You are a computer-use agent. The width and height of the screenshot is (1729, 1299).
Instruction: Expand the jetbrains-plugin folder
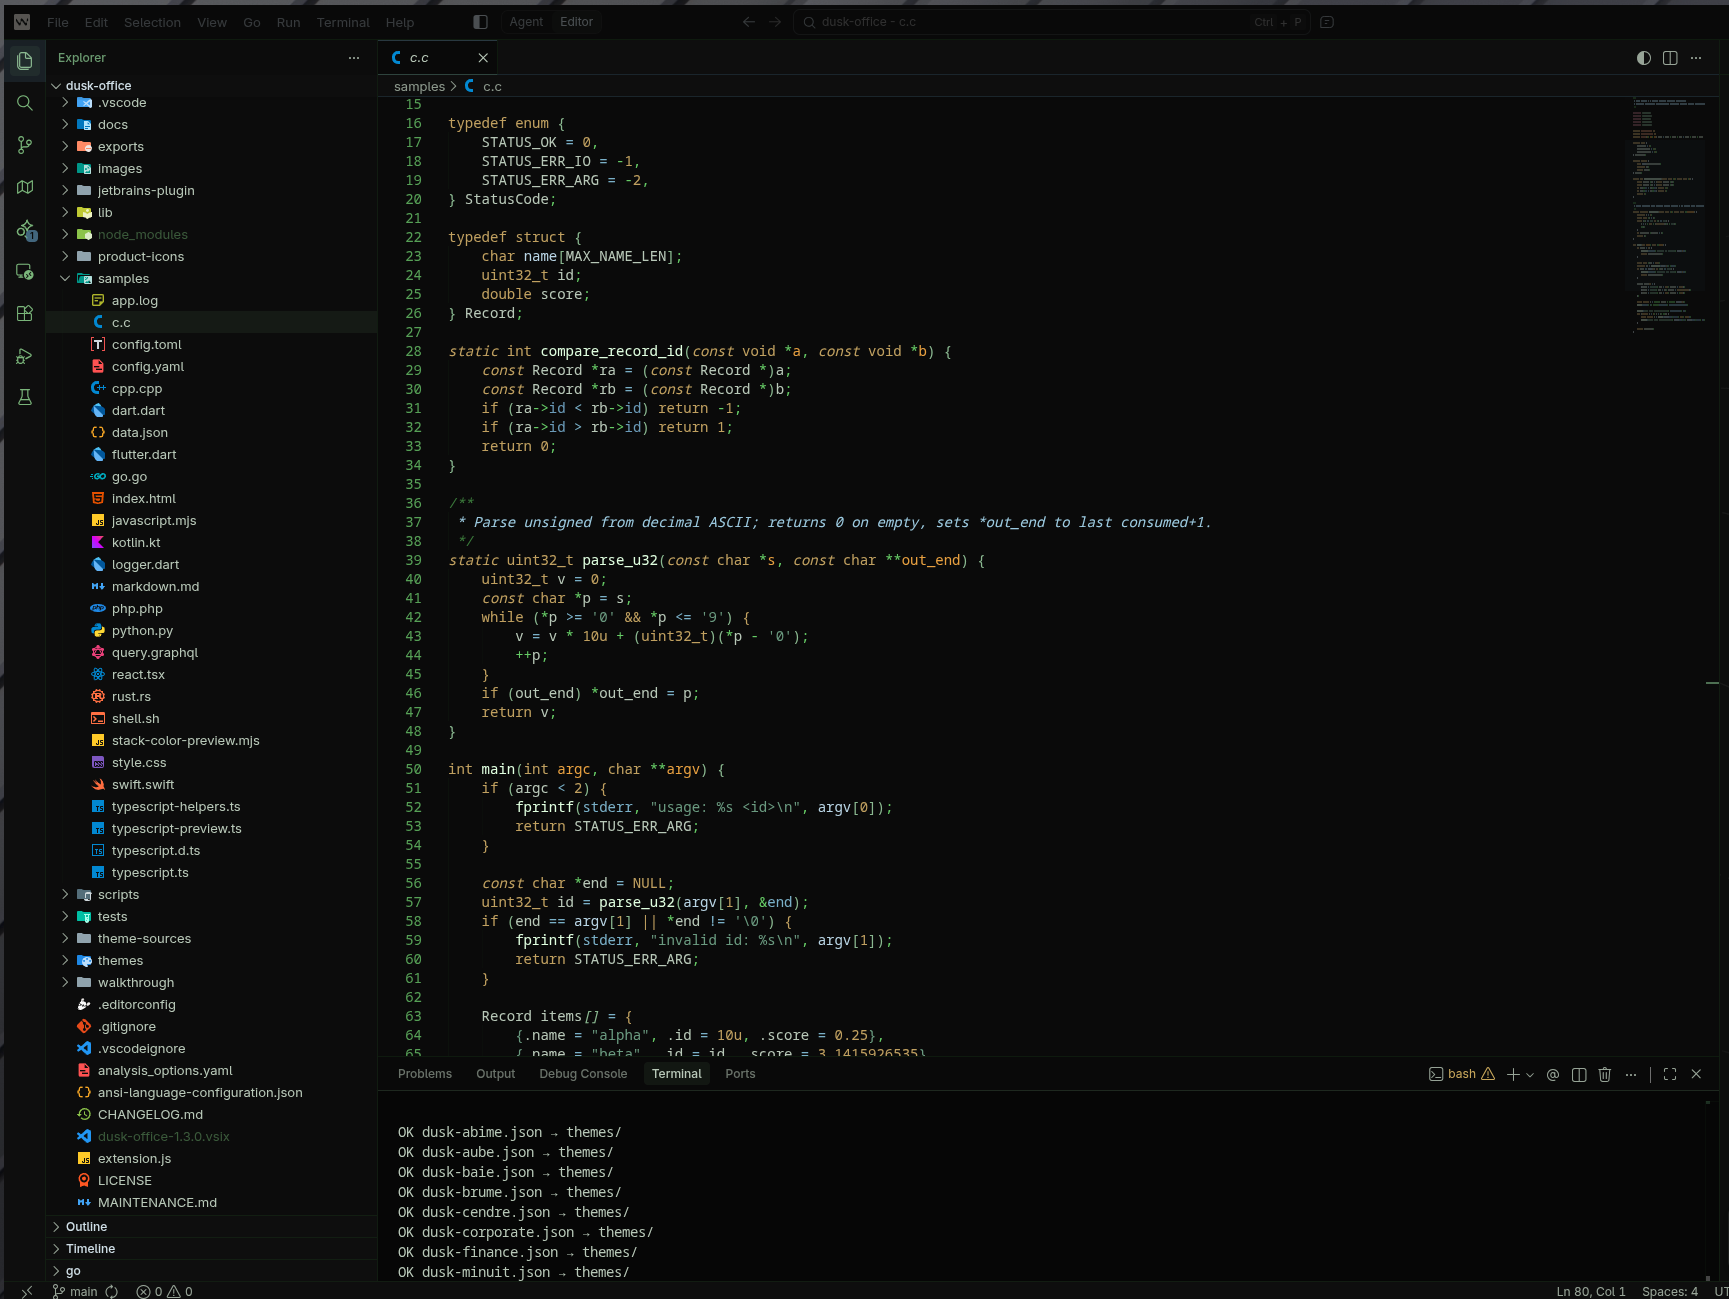212,191
